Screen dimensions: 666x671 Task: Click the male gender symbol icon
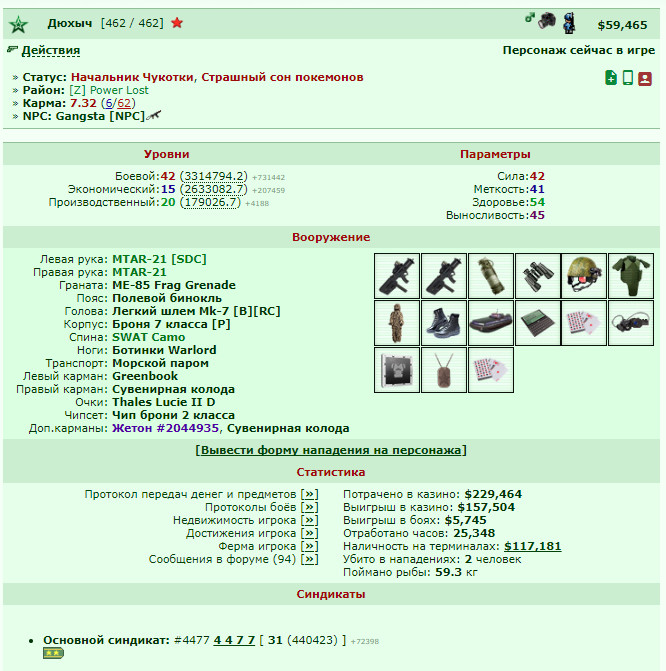[529, 18]
